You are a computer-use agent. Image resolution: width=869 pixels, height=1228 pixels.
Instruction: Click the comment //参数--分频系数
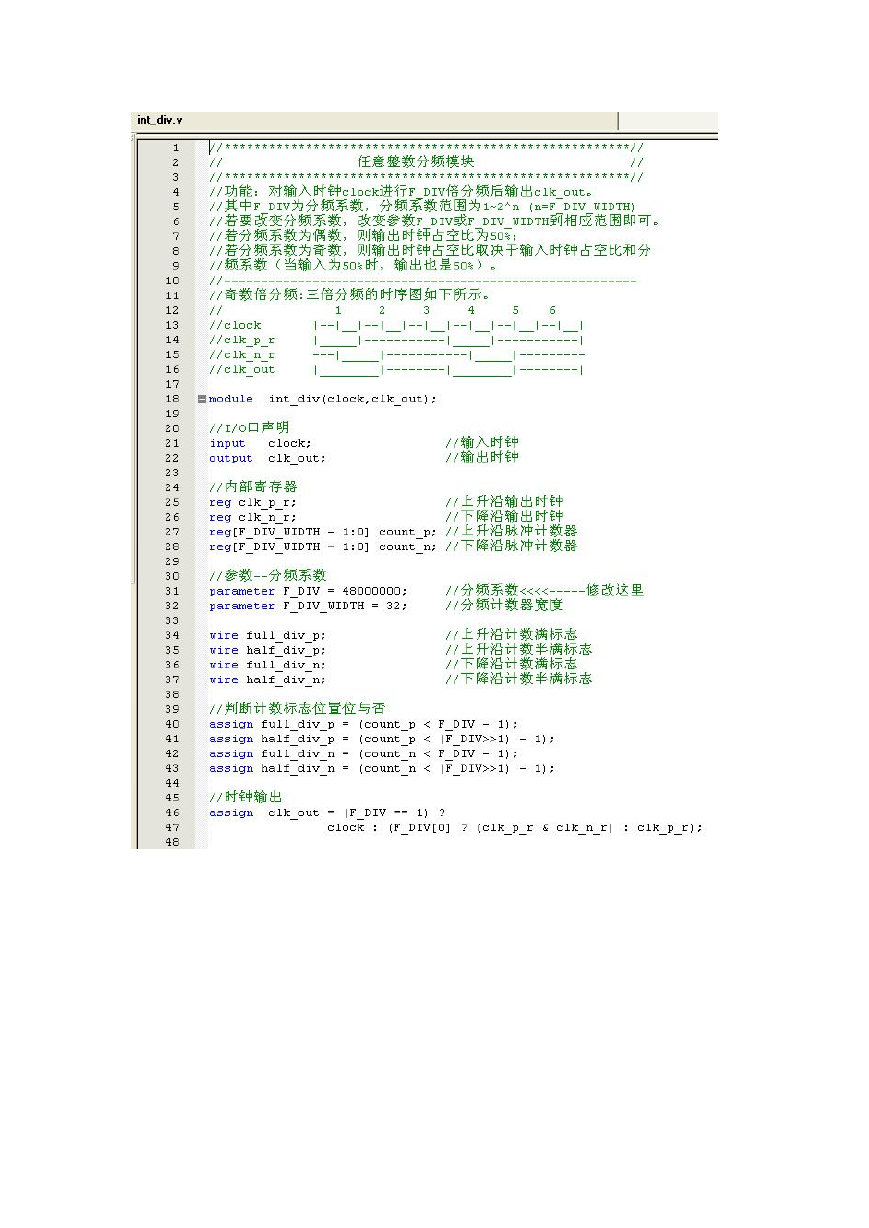pyautogui.click(x=267, y=576)
